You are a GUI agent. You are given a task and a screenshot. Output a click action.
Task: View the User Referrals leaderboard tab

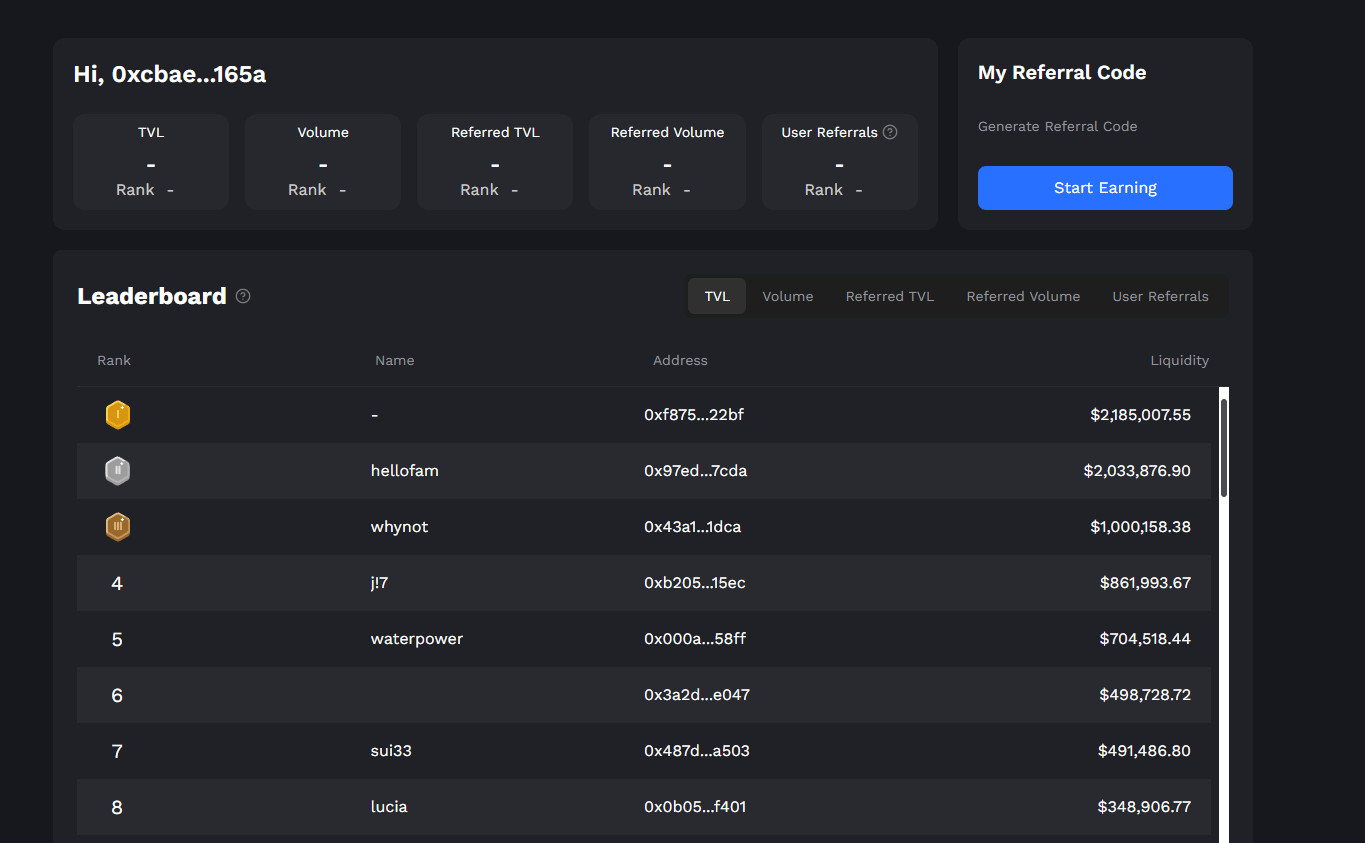click(1160, 296)
